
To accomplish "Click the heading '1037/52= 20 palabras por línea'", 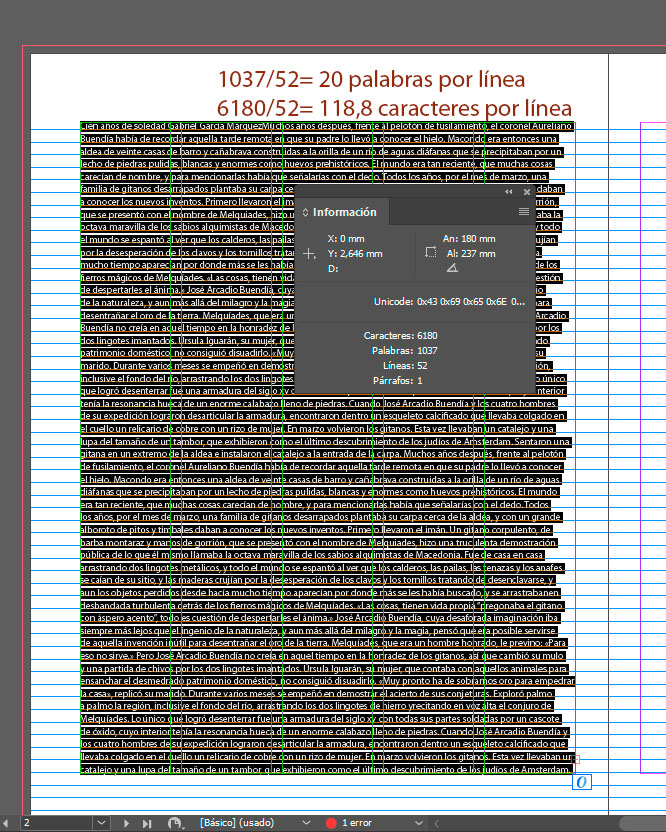I will pos(371,79).
